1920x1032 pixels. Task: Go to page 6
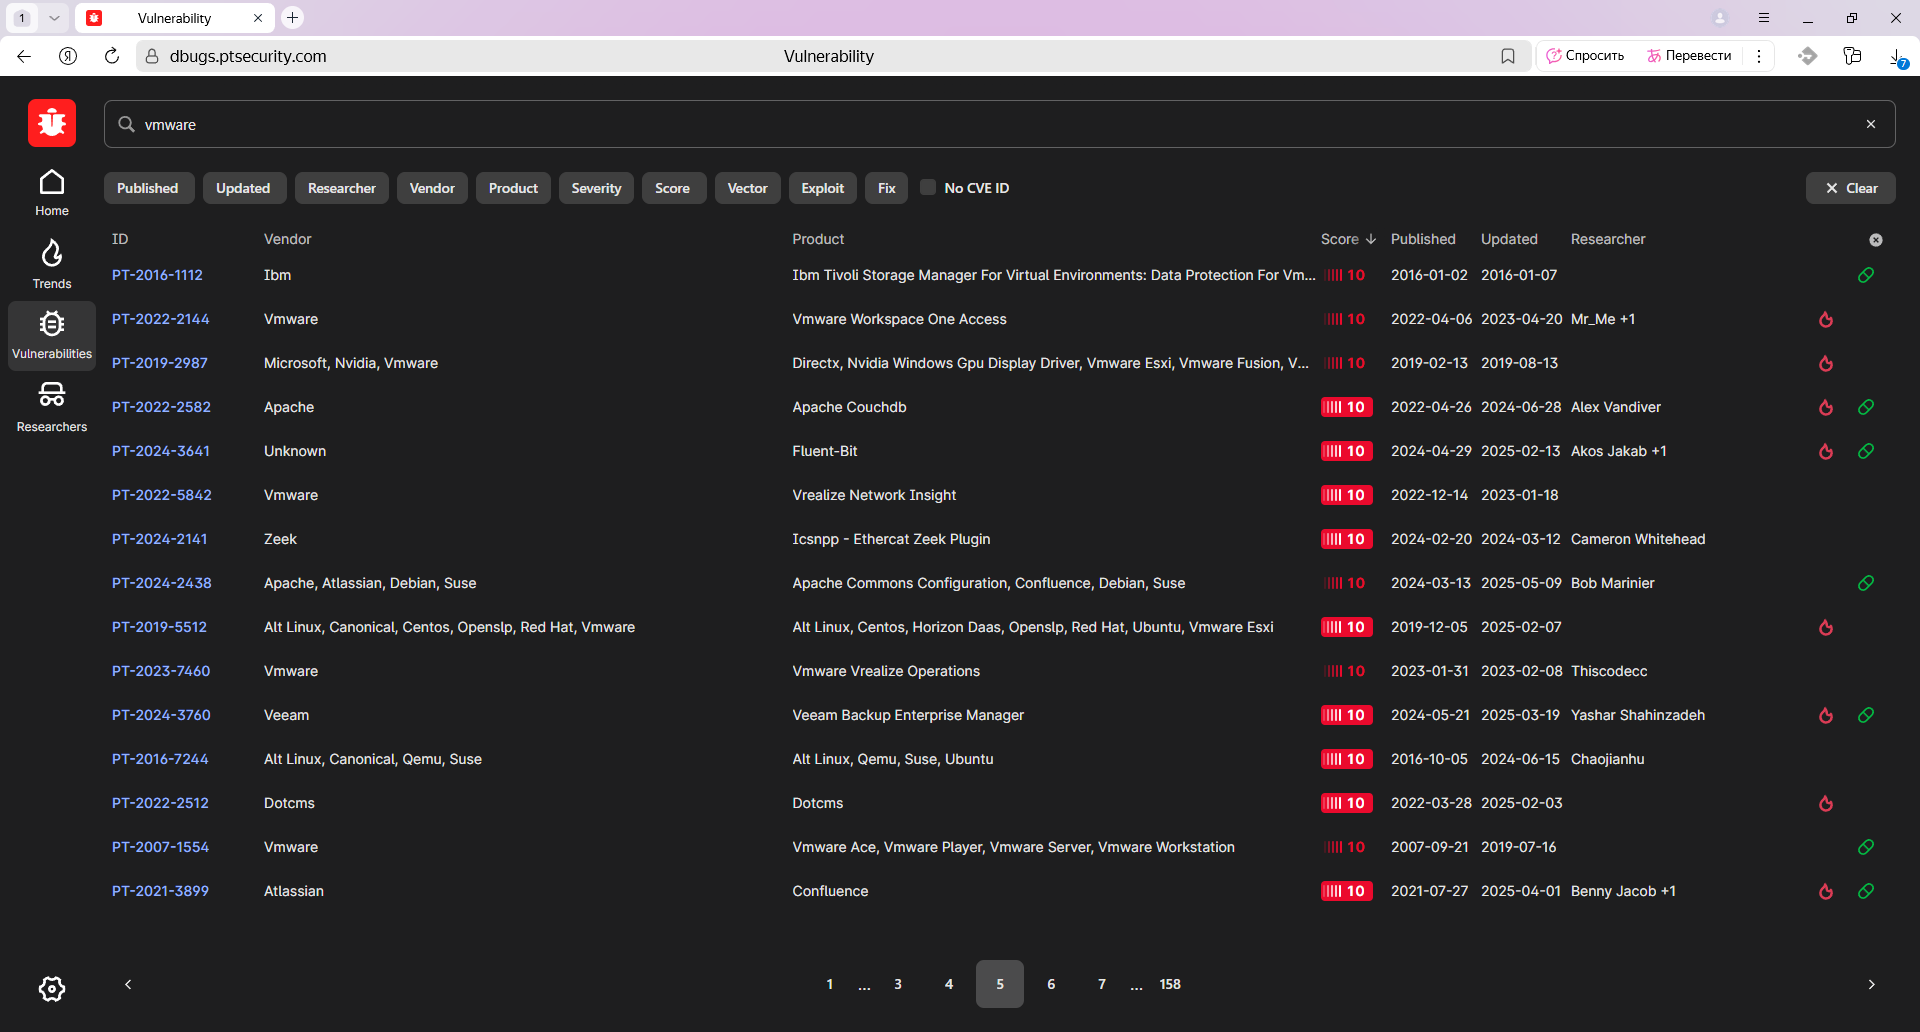1051,984
